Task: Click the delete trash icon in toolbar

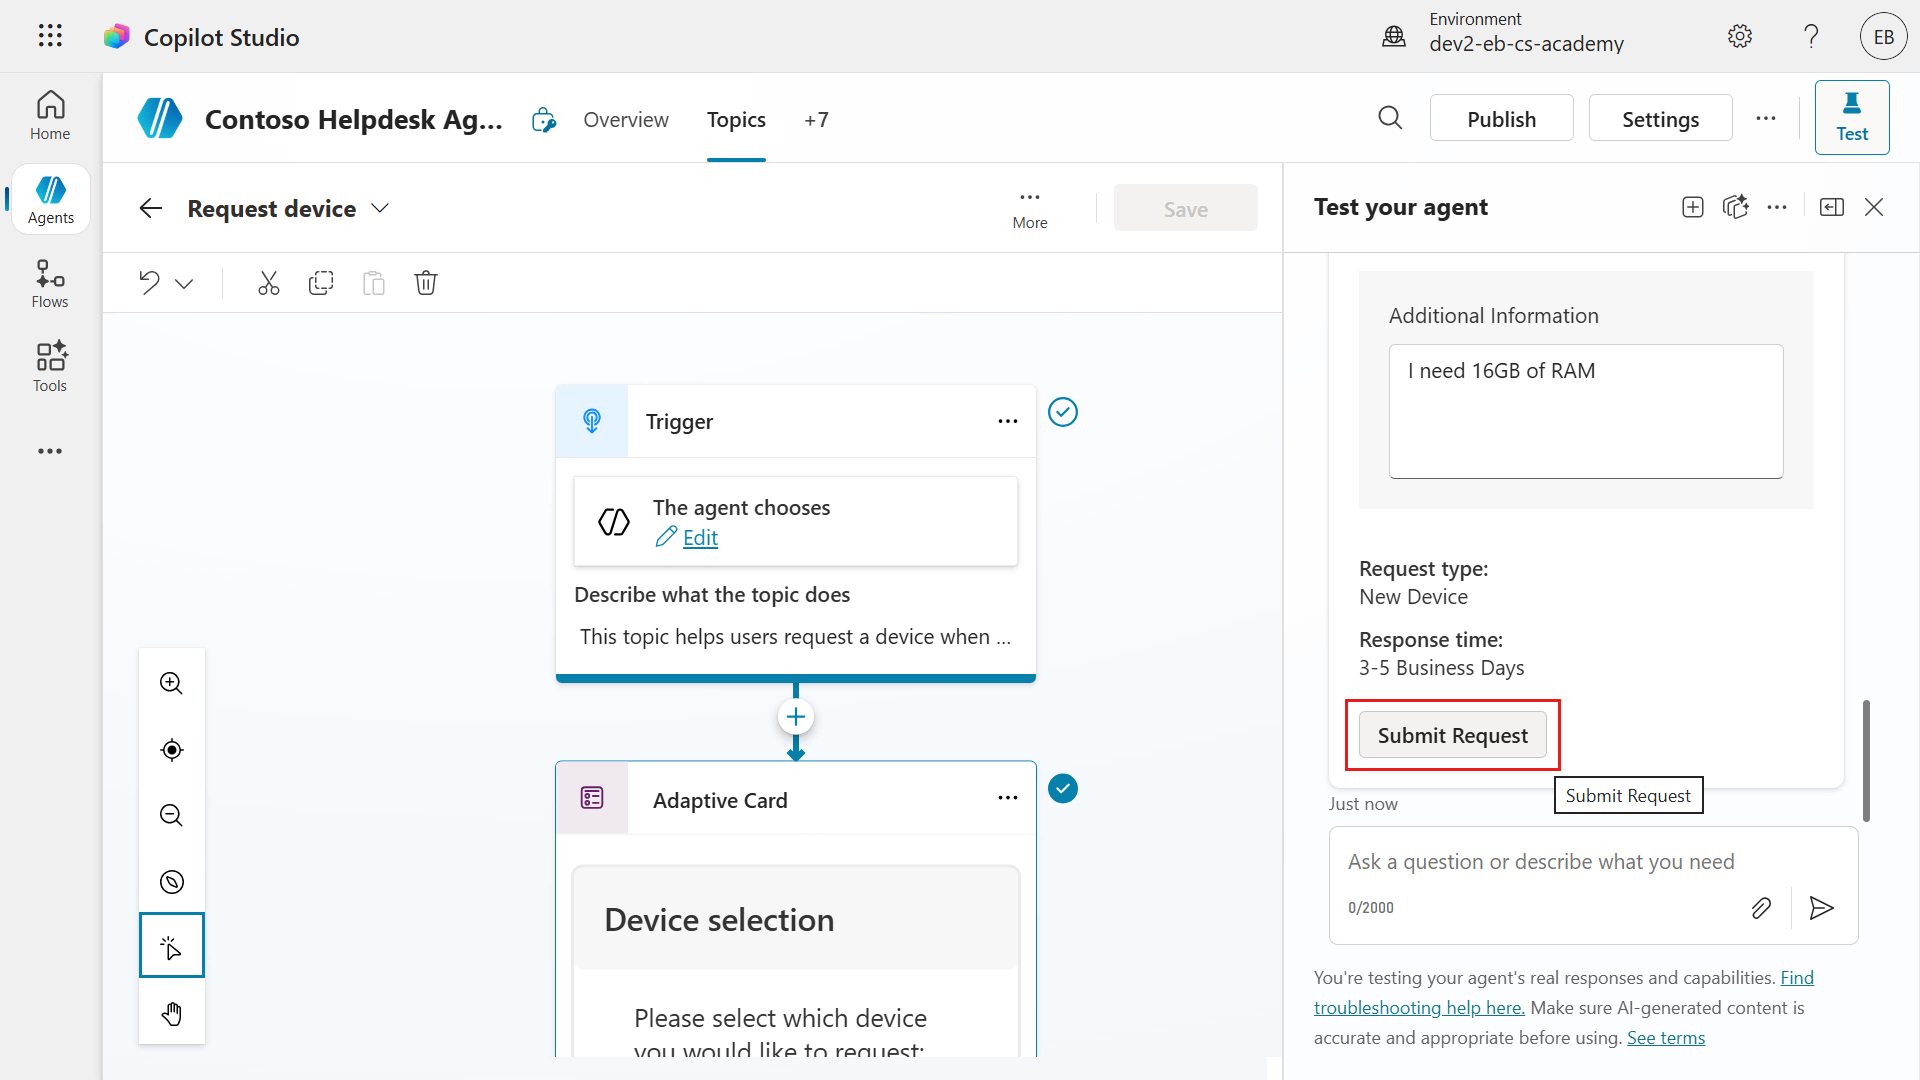Action: click(426, 283)
